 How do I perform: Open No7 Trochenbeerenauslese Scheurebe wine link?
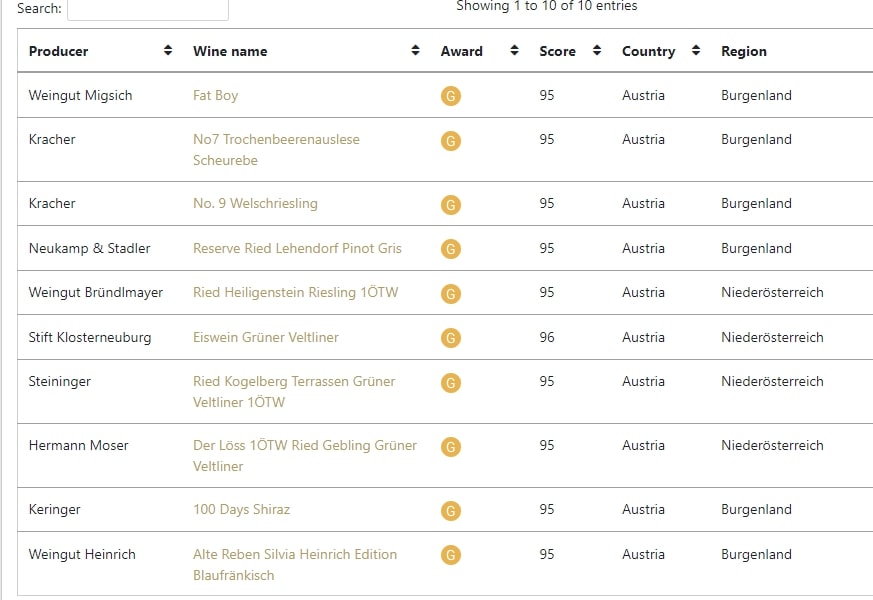[276, 150]
